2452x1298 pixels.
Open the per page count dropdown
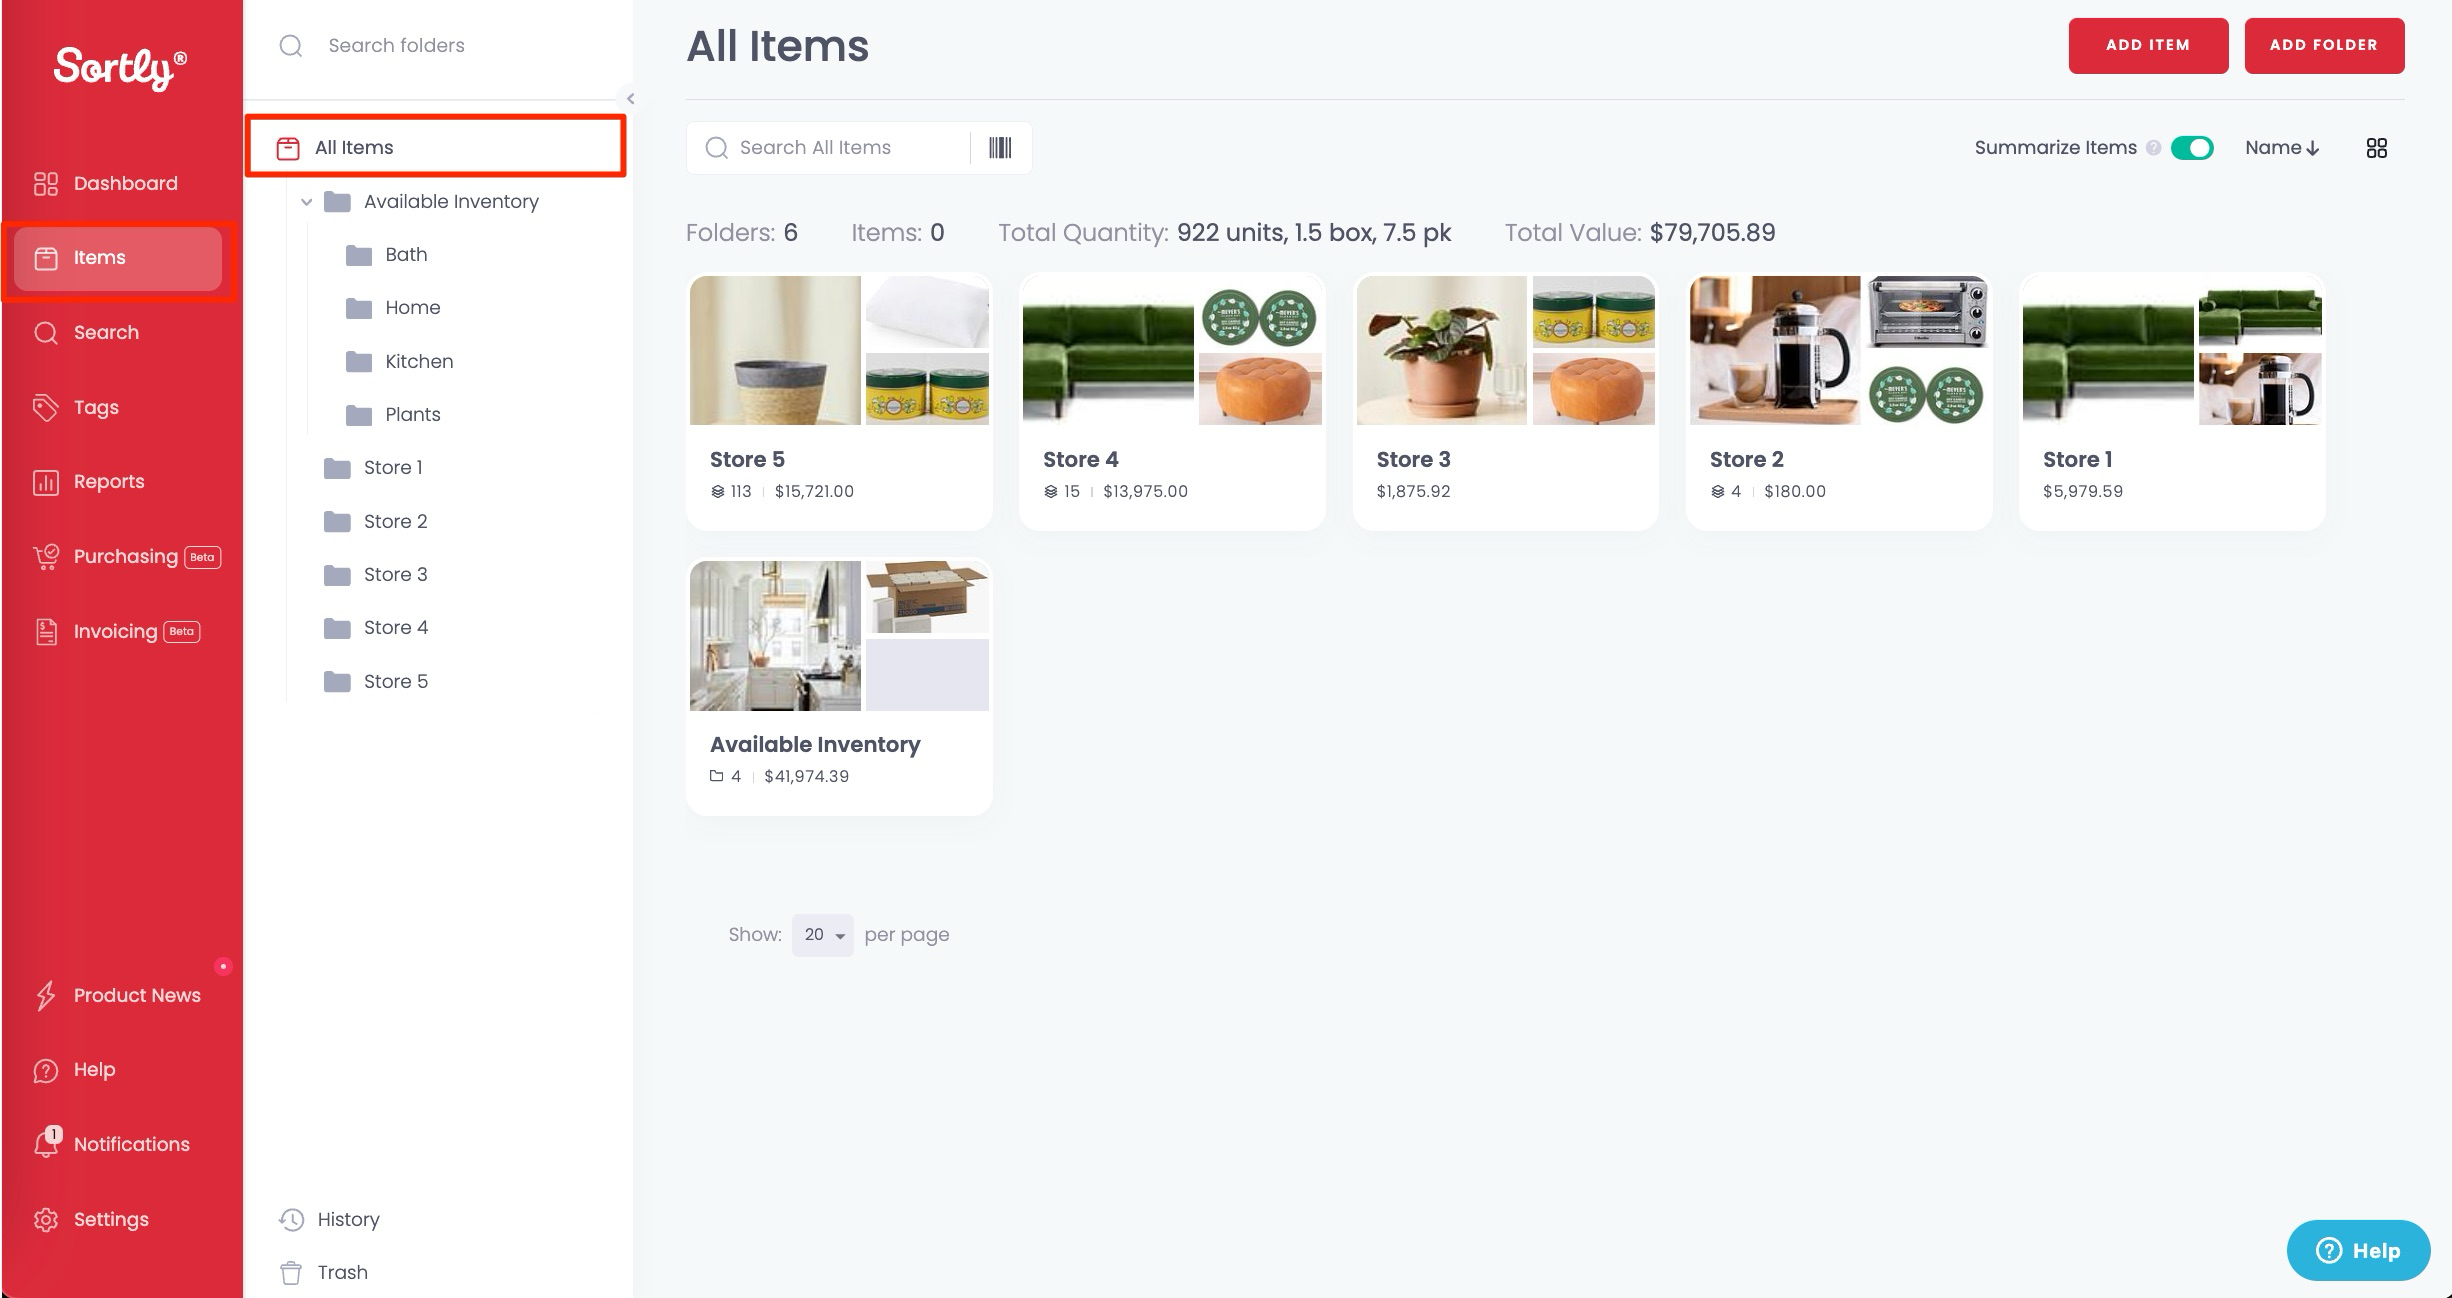tap(822, 935)
